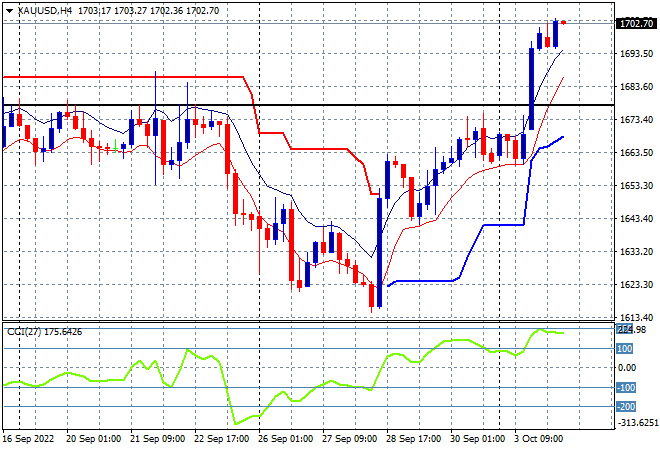The height and width of the screenshot is (450, 660).
Task: Click the -313.6251 CCI axis value
Action: (637, 422)
